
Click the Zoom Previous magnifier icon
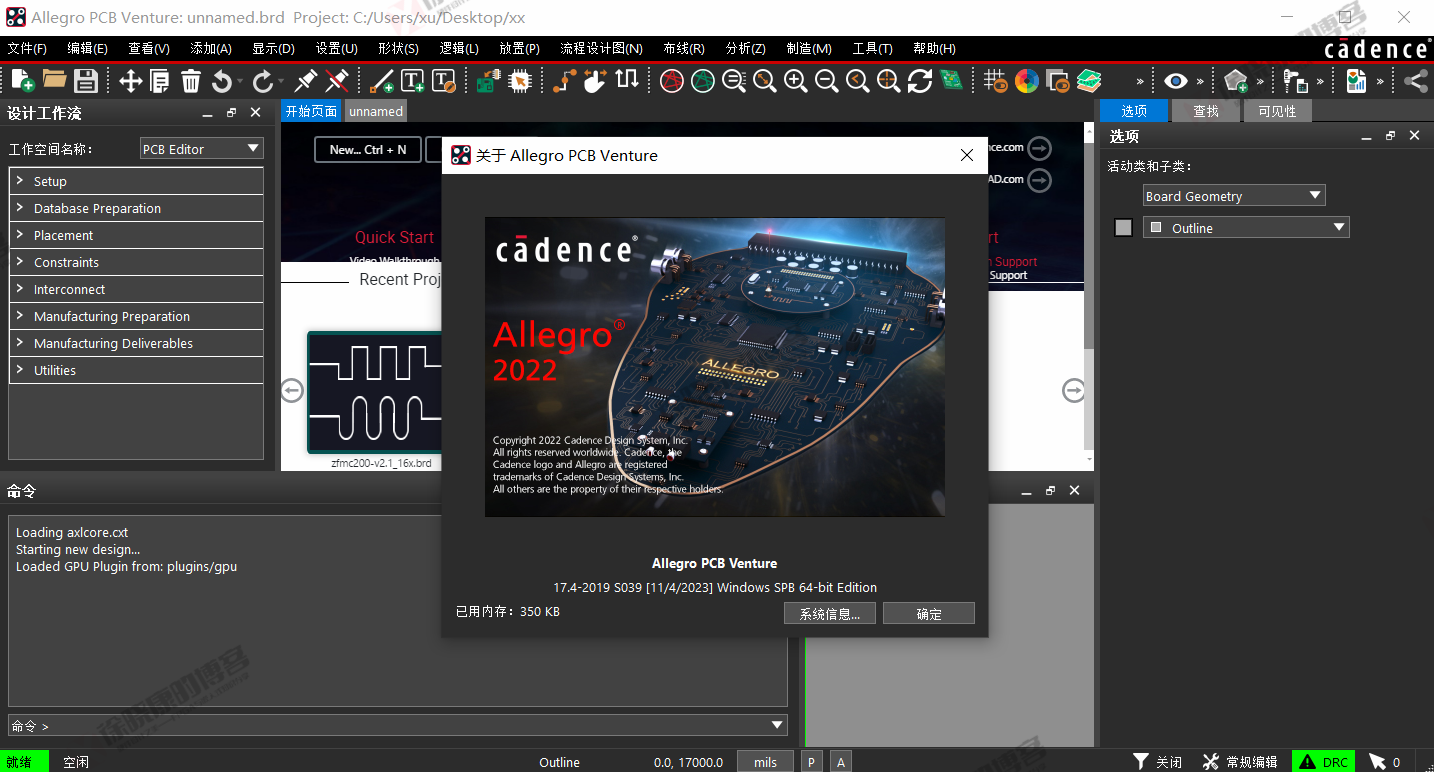pyautogui.click(x=858, y=81)
